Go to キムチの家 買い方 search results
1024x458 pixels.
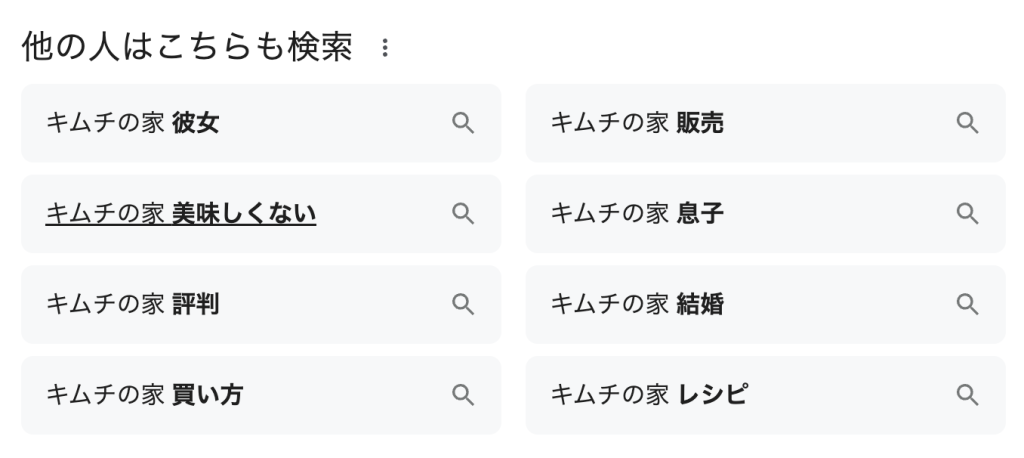pos(145,395)
